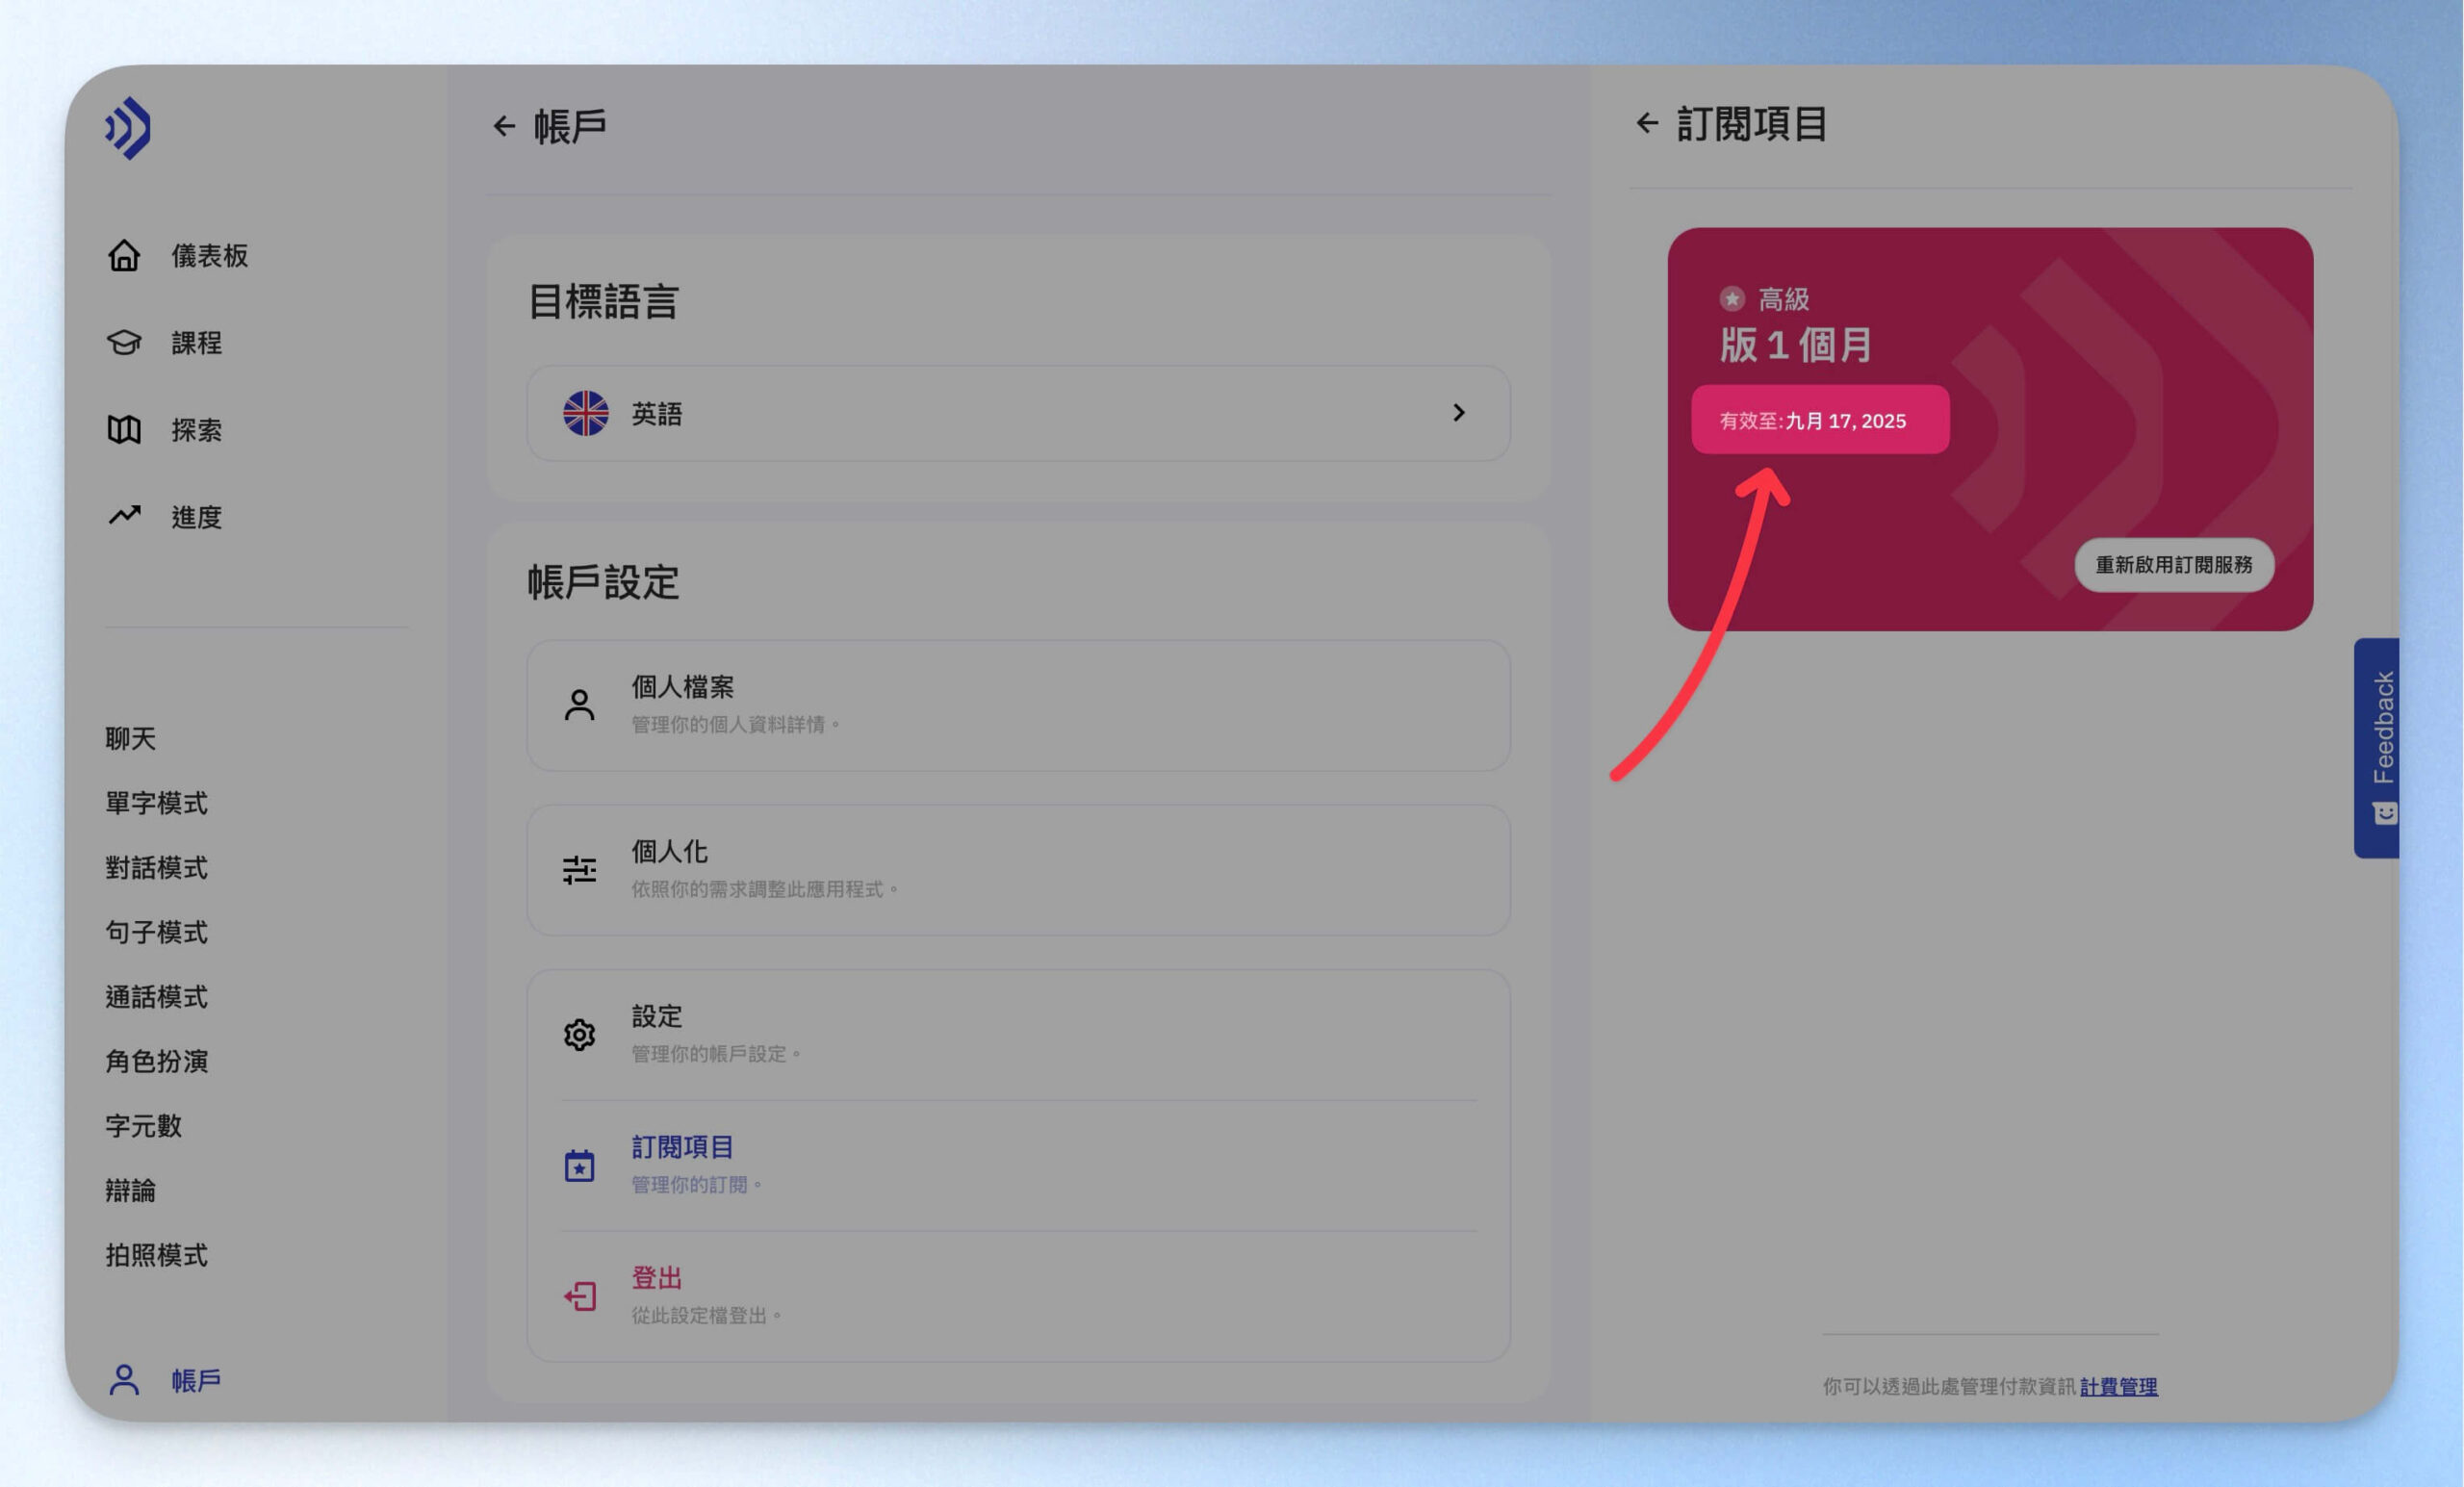Open 儀表板 home icon
The height and width of the screenshot is (1487, 2464).
[124, 256]
